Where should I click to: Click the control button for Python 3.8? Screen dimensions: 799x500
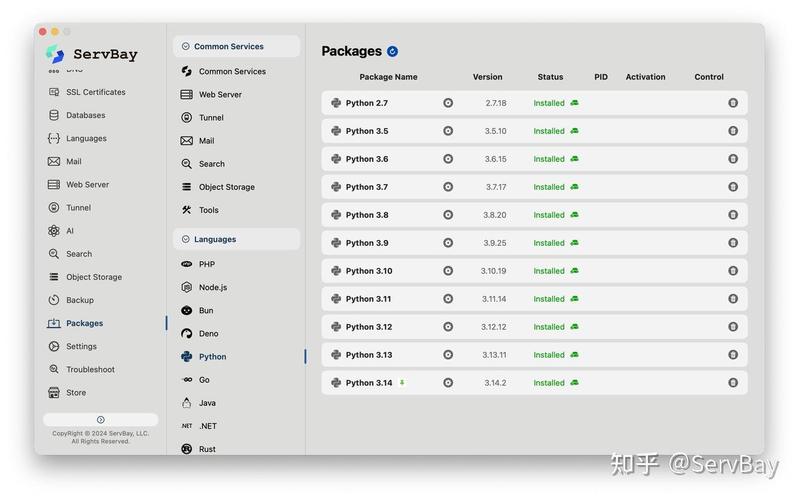click(733, 215)
